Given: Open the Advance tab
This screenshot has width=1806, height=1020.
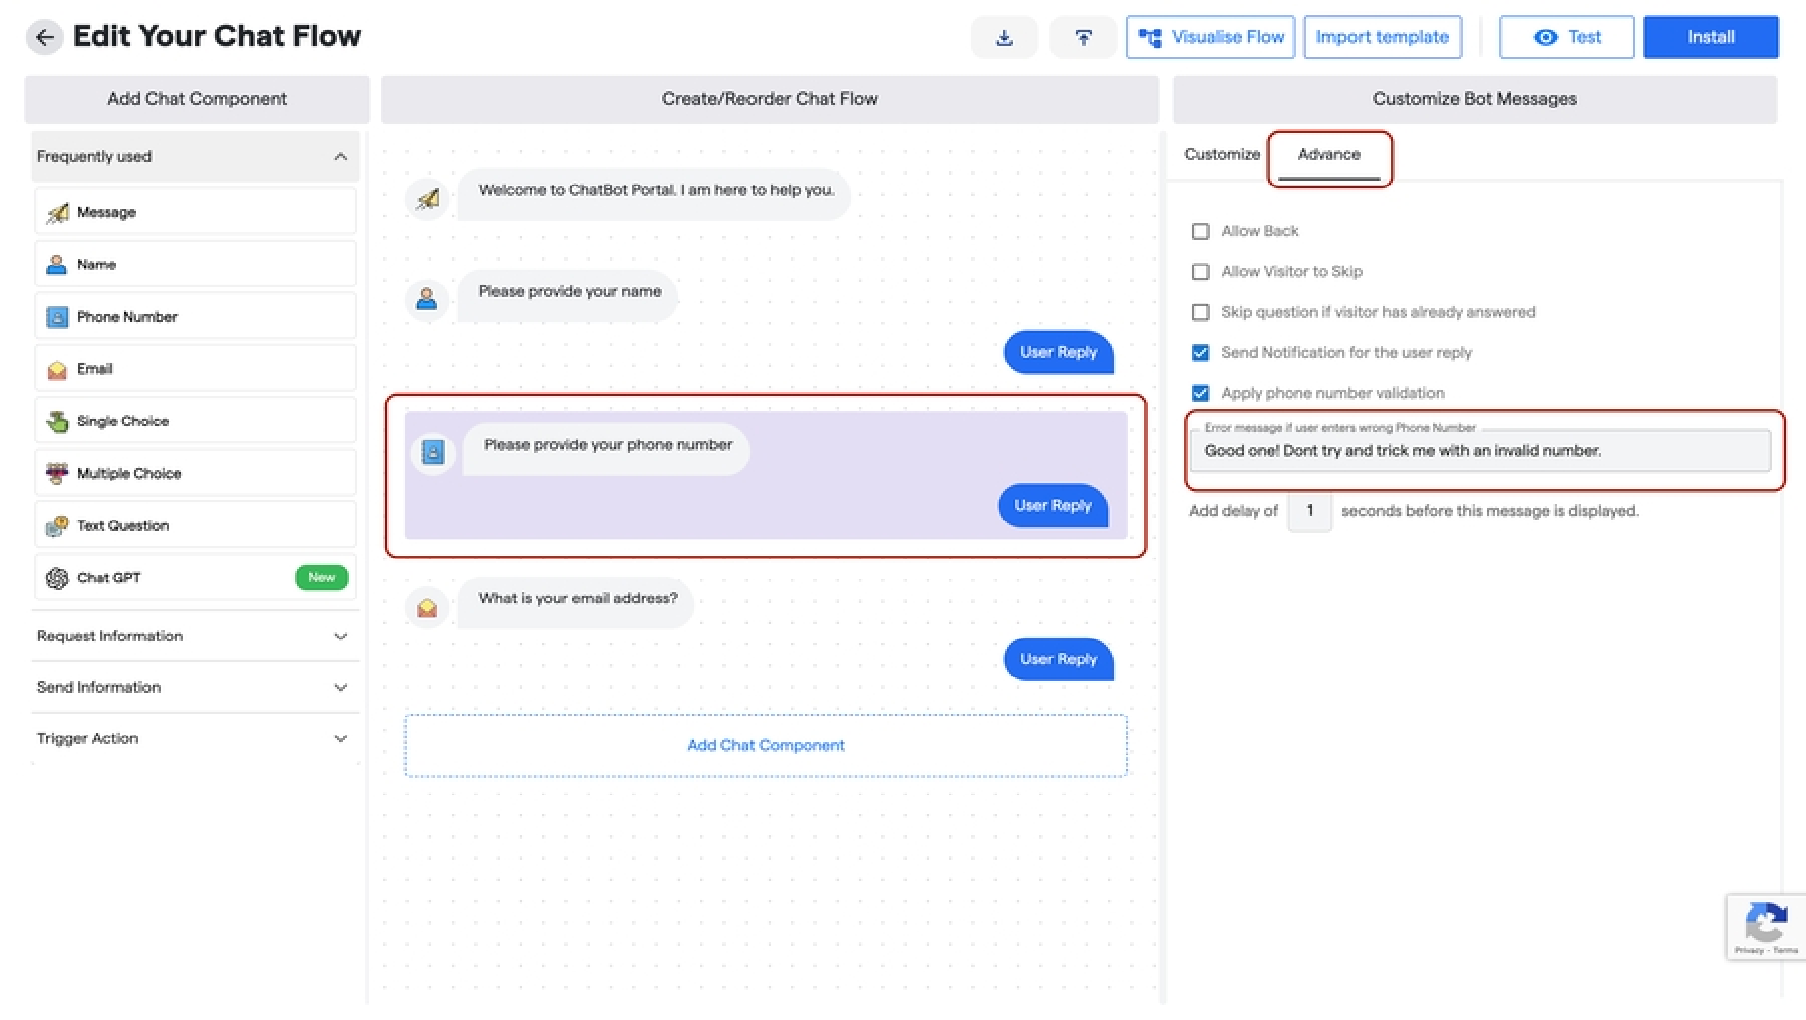Looking at the screenshot, I should [x=1329, y=154].
